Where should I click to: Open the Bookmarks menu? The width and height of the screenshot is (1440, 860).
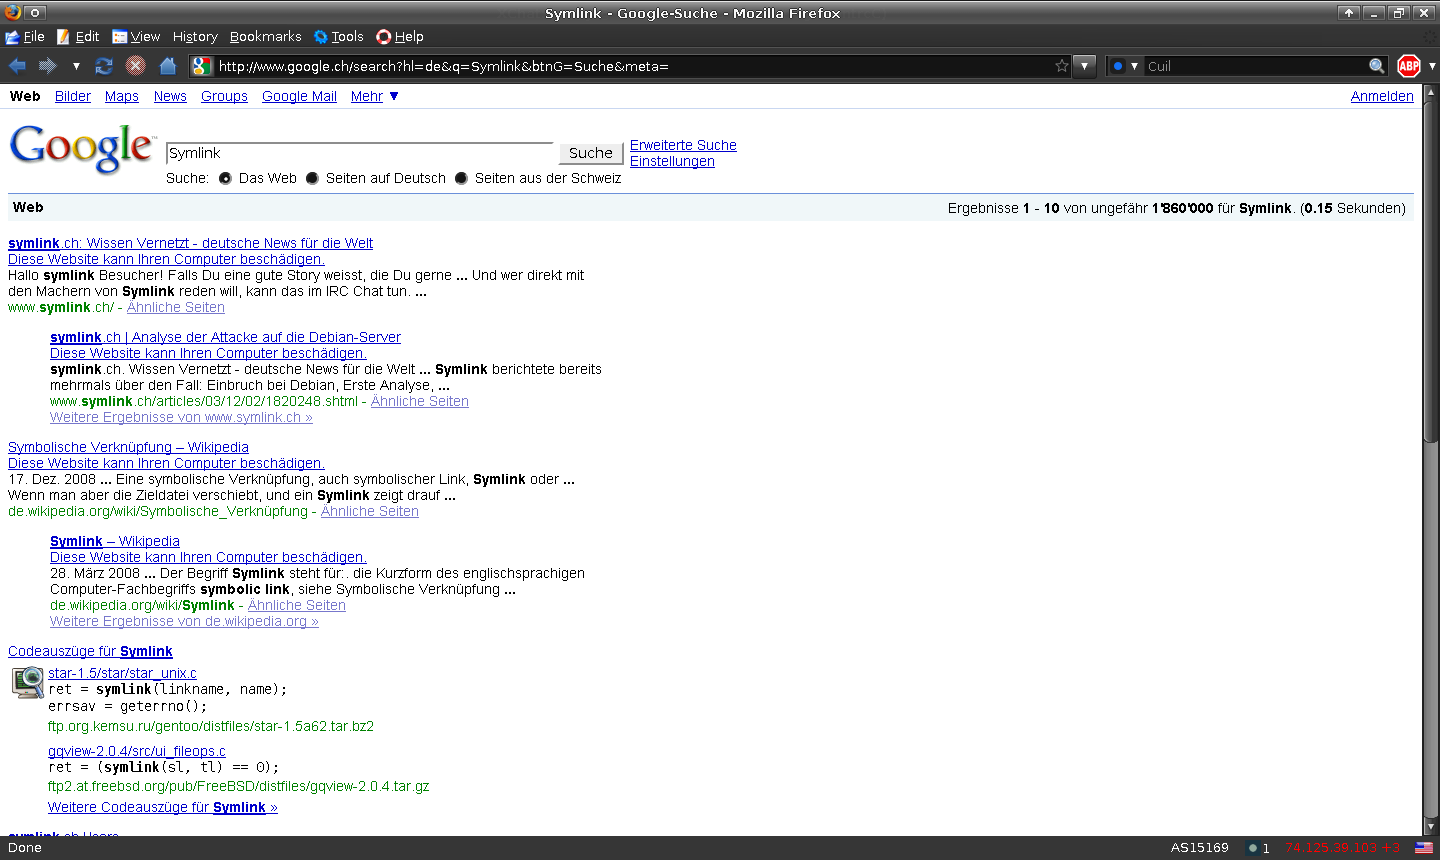pos(265,37)
